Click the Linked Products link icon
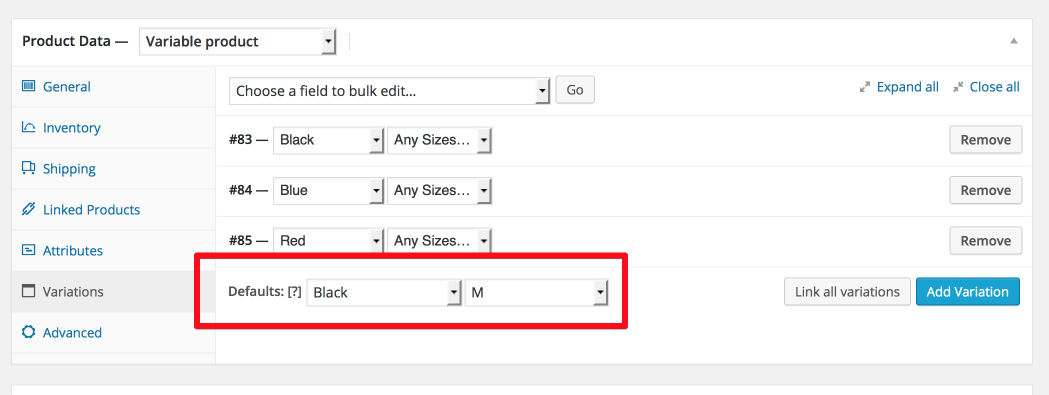This screenshot has height=395, width=1049. click(28, 210)
